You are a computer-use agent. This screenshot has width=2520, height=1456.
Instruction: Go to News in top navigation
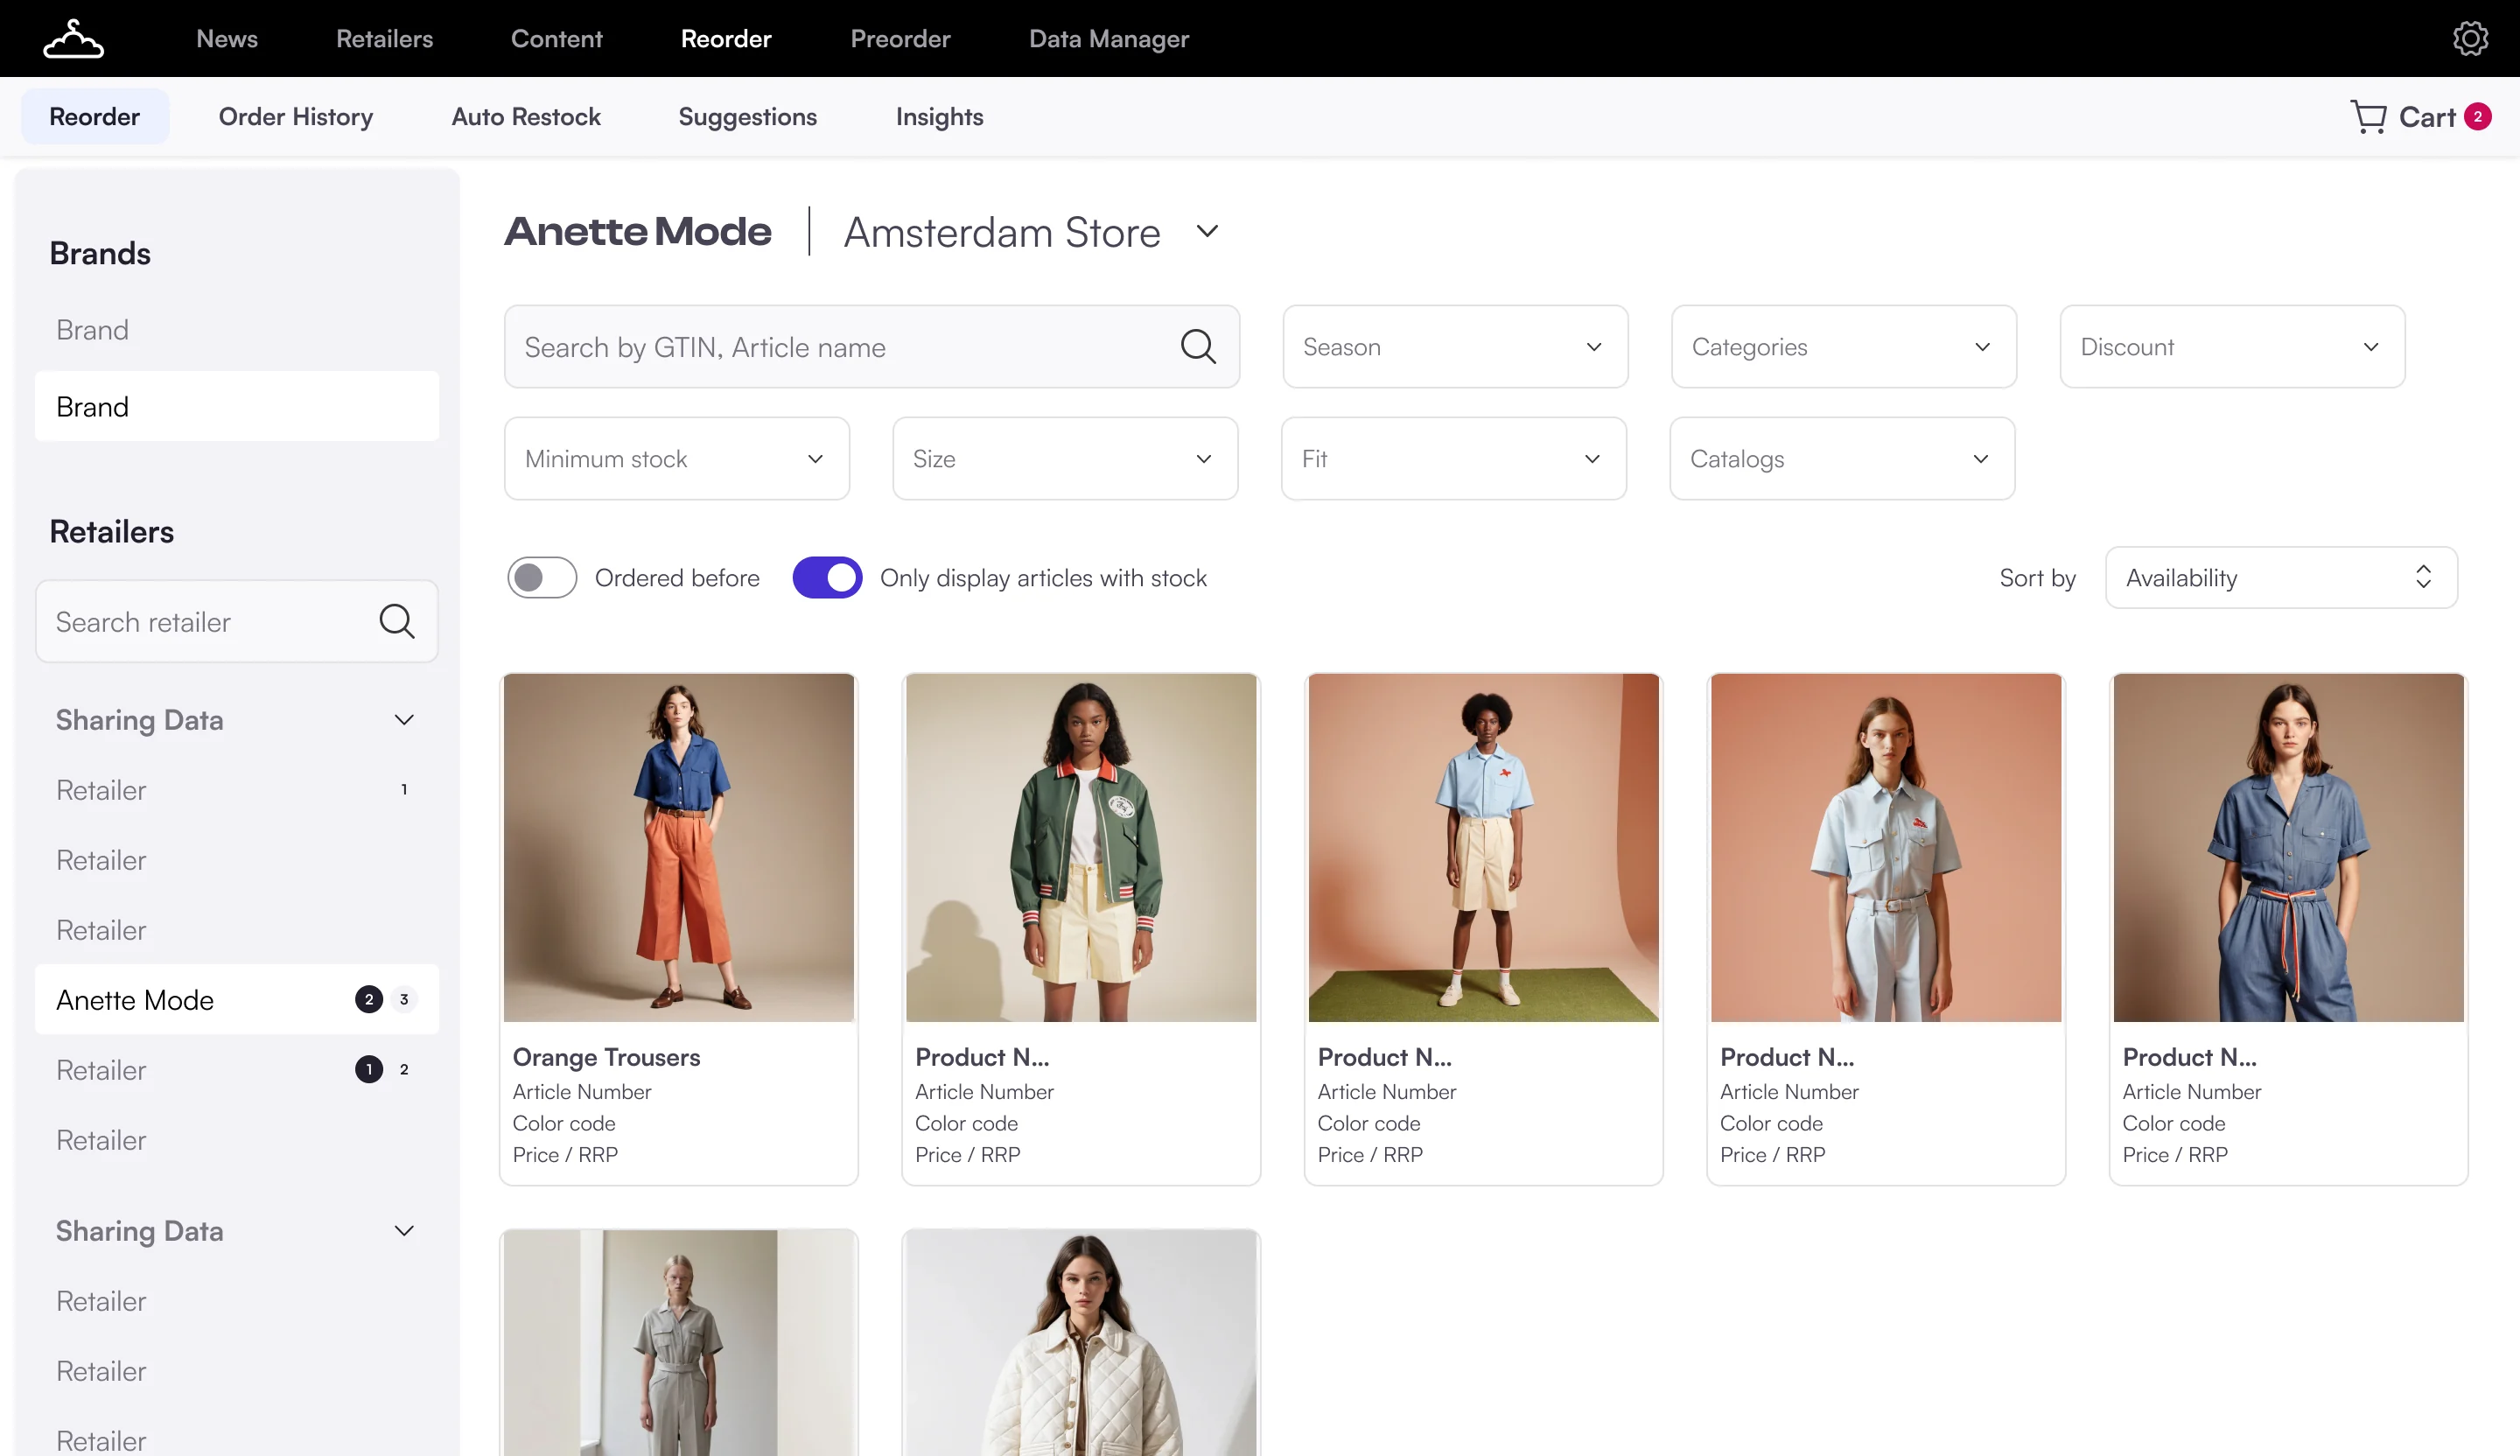pos(227,39)
